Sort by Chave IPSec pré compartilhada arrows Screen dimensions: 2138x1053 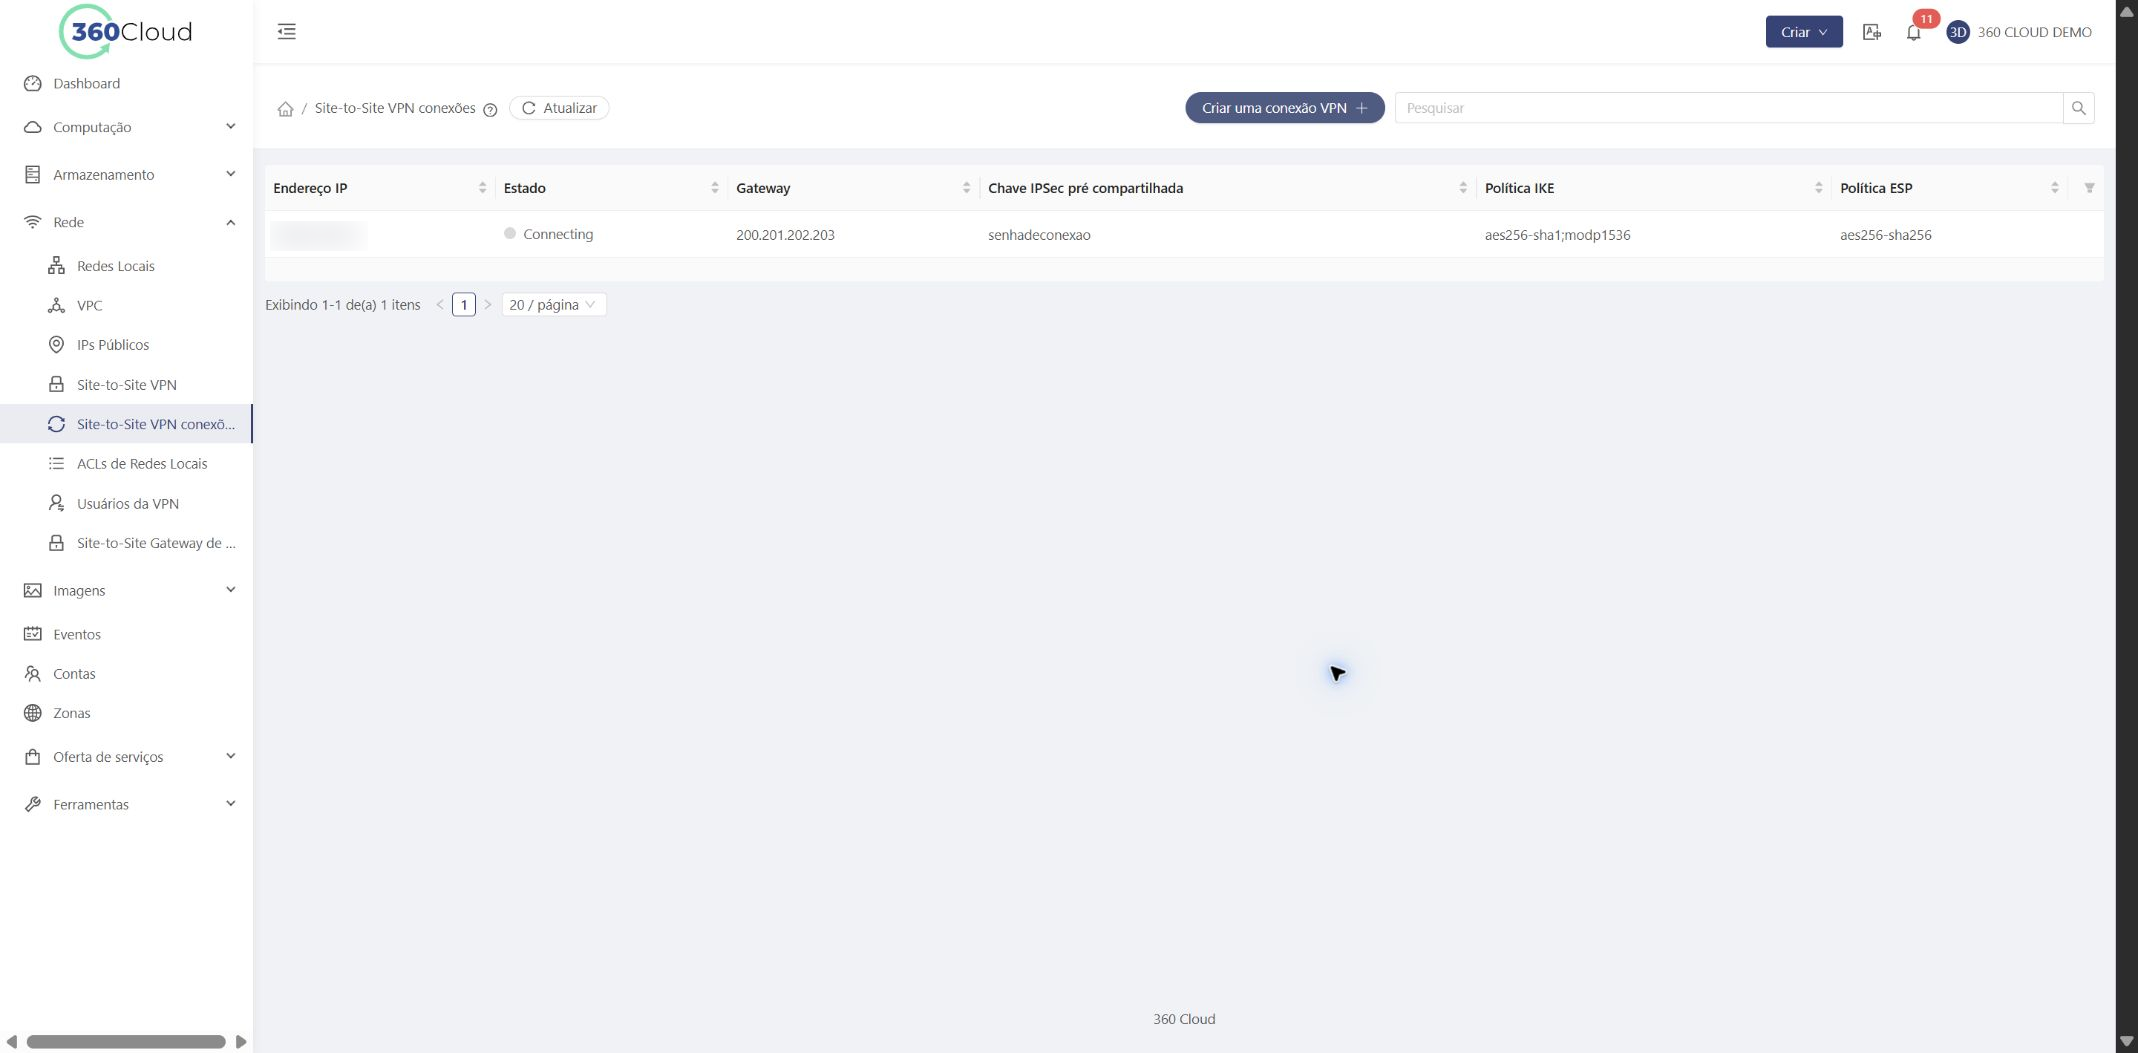pyautogui.click(x=1462, y=188)
